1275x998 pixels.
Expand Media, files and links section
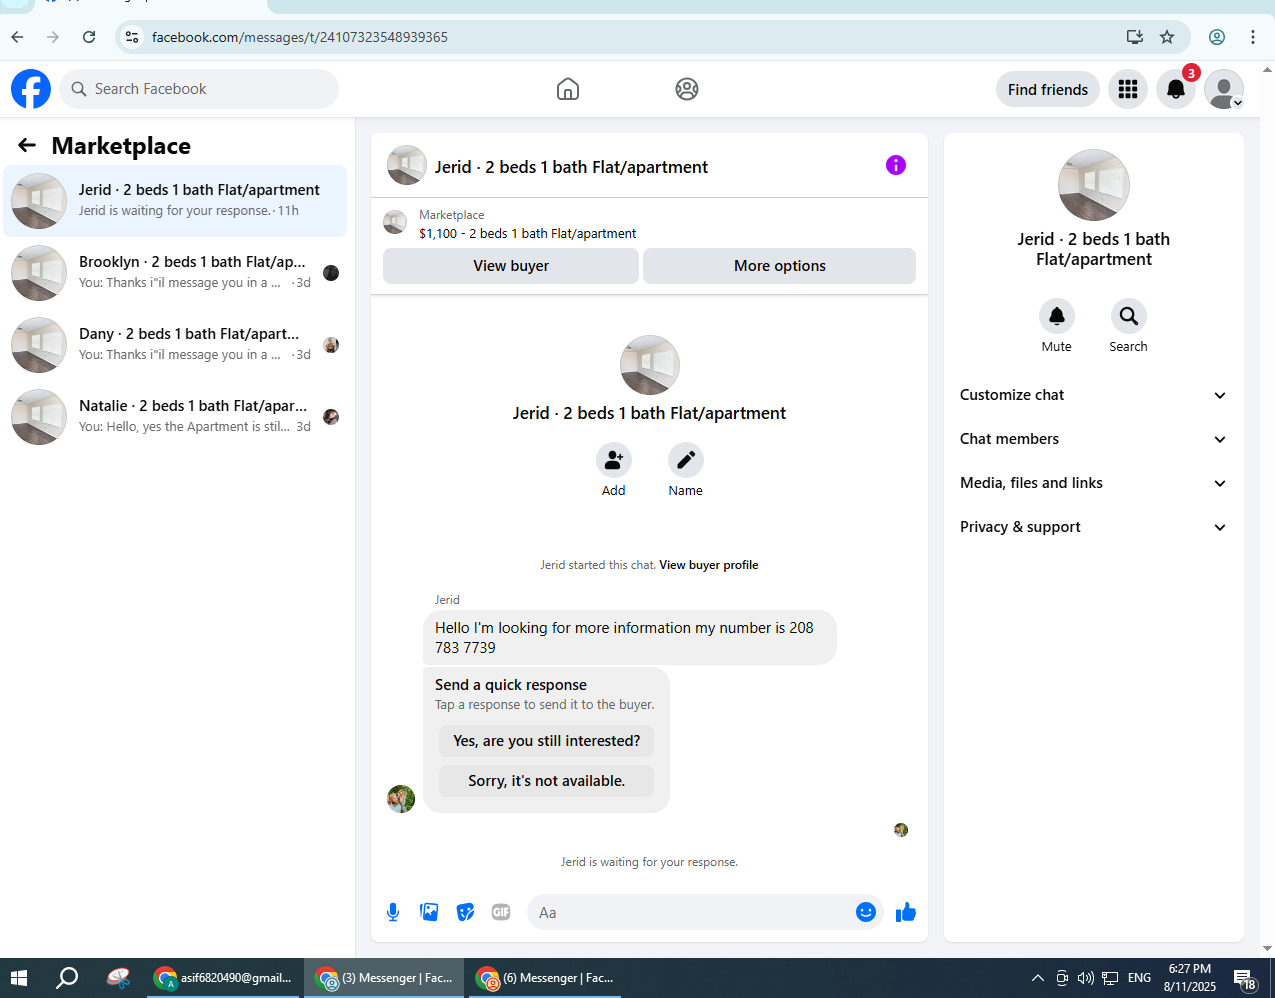click(1094, 483)
